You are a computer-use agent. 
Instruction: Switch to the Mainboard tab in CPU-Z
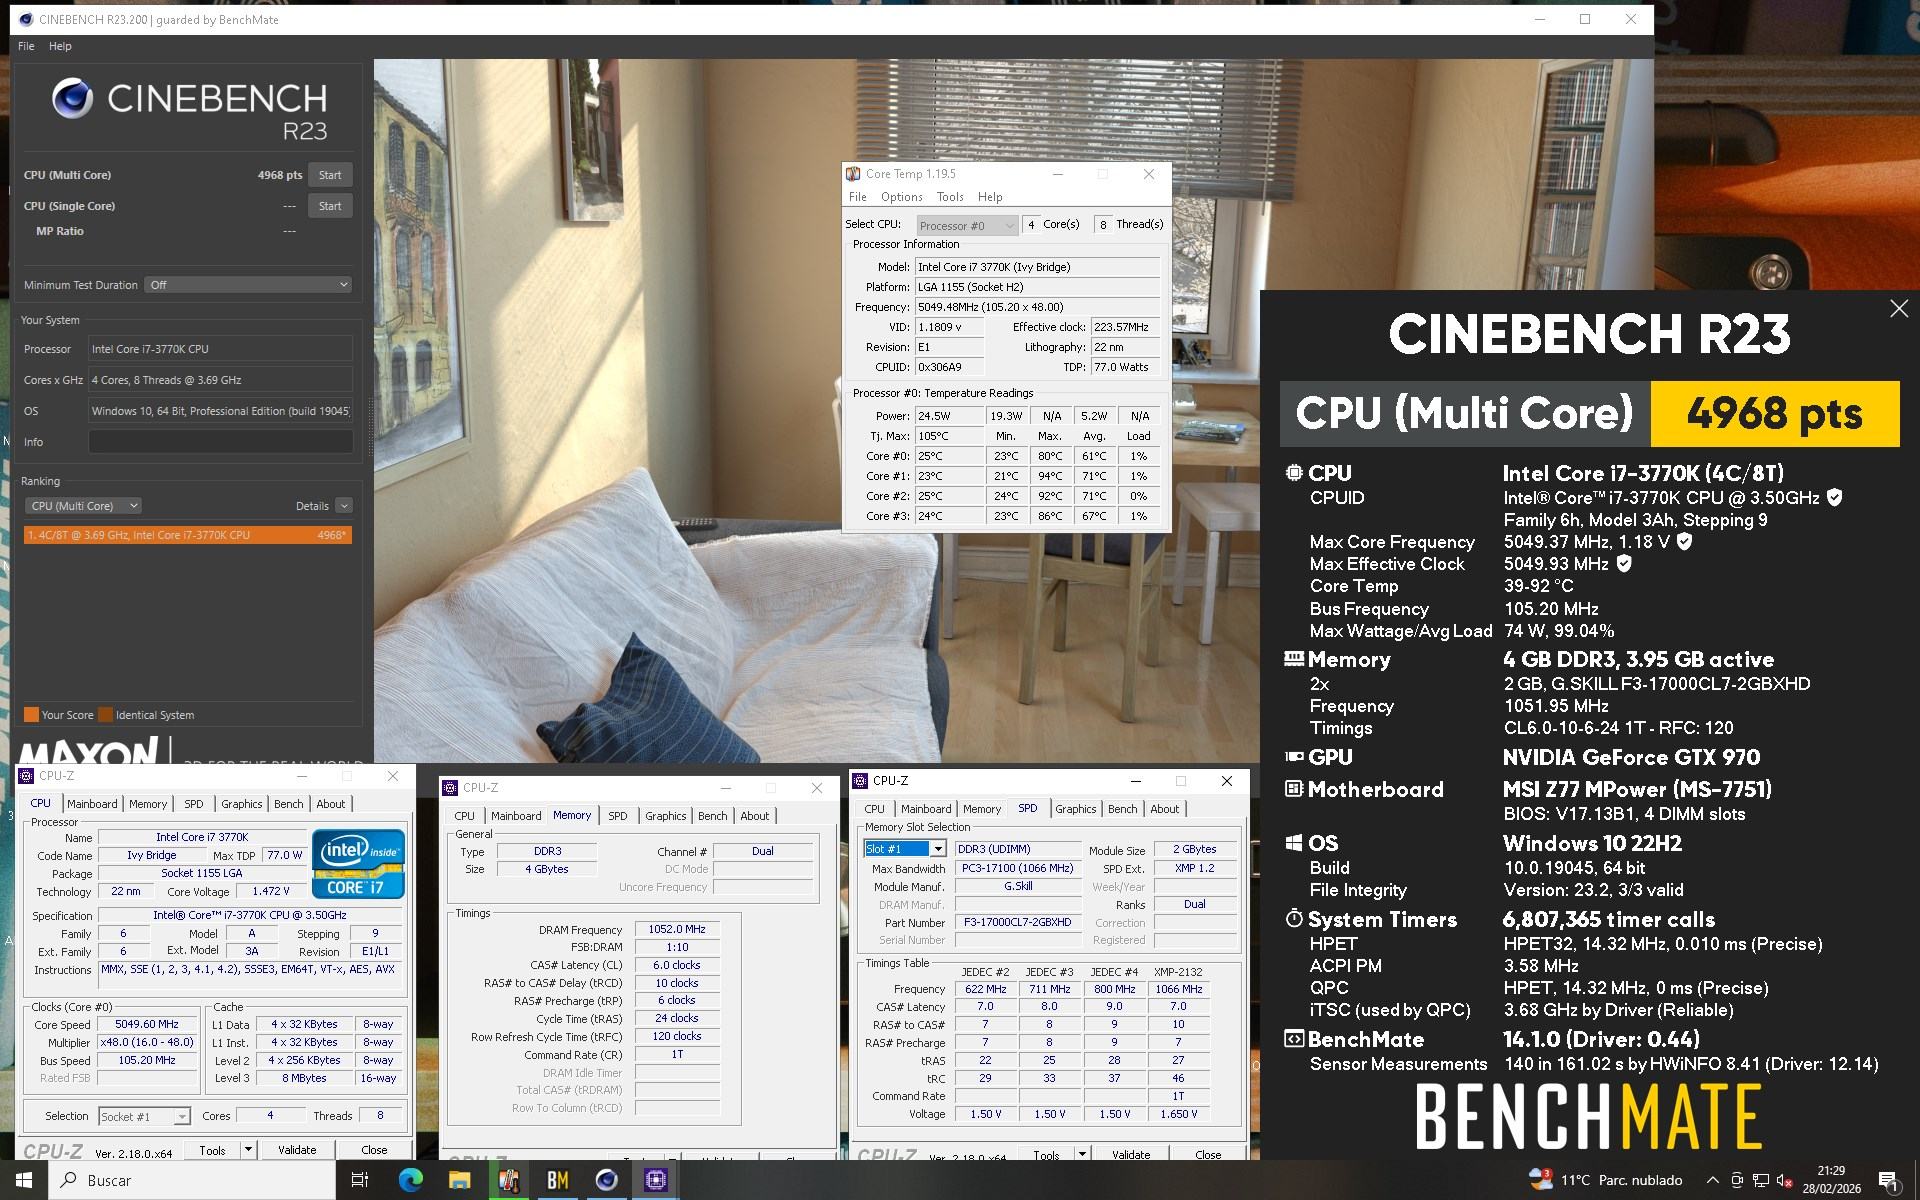pos(92,804)
